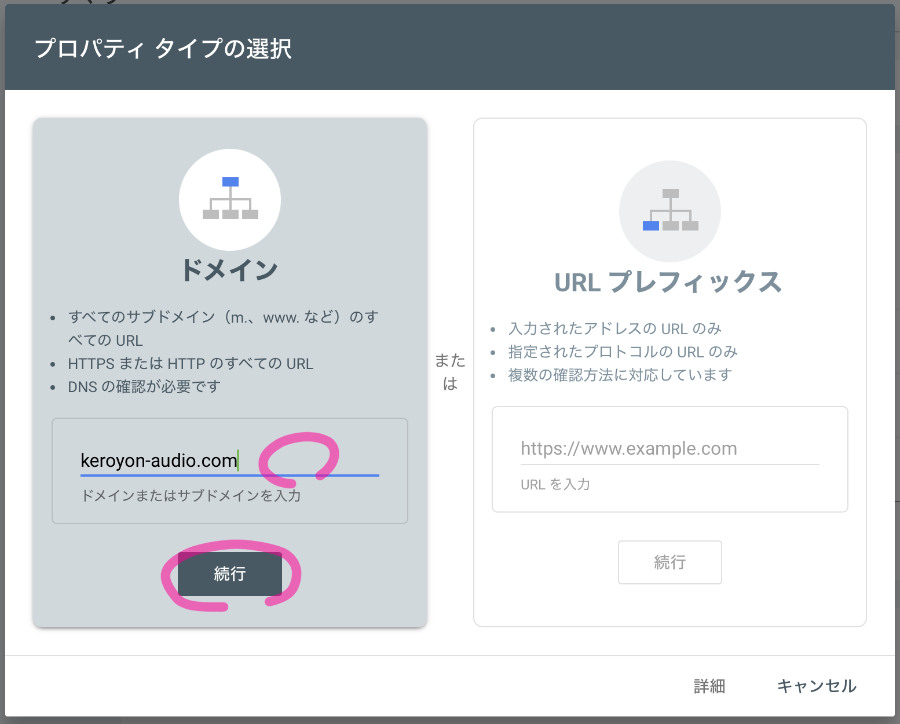Click the 'HTTPS または HTTP のすべての URL' bullet
This screenshot has width=900, height=724.
[191, 363]
